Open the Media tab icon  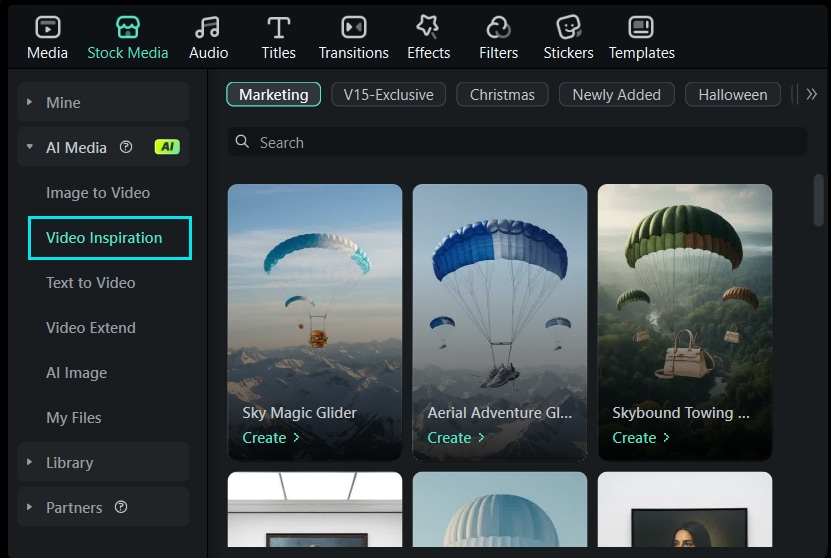[x=48, y=27]
